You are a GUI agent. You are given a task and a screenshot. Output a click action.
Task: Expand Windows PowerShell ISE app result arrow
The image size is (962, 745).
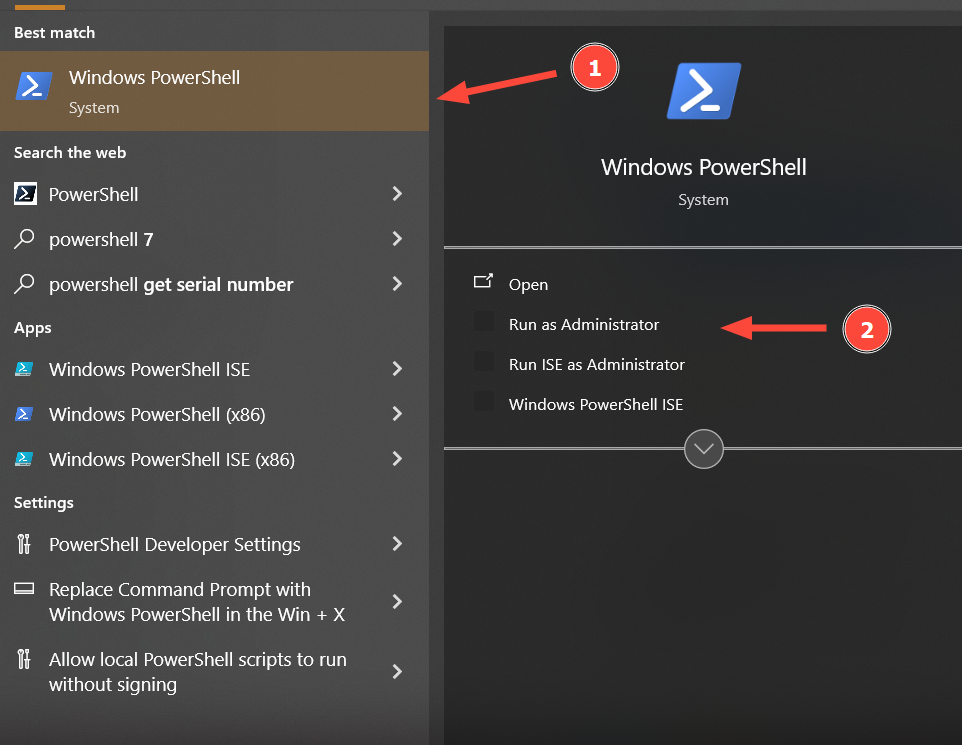point(397,369)
